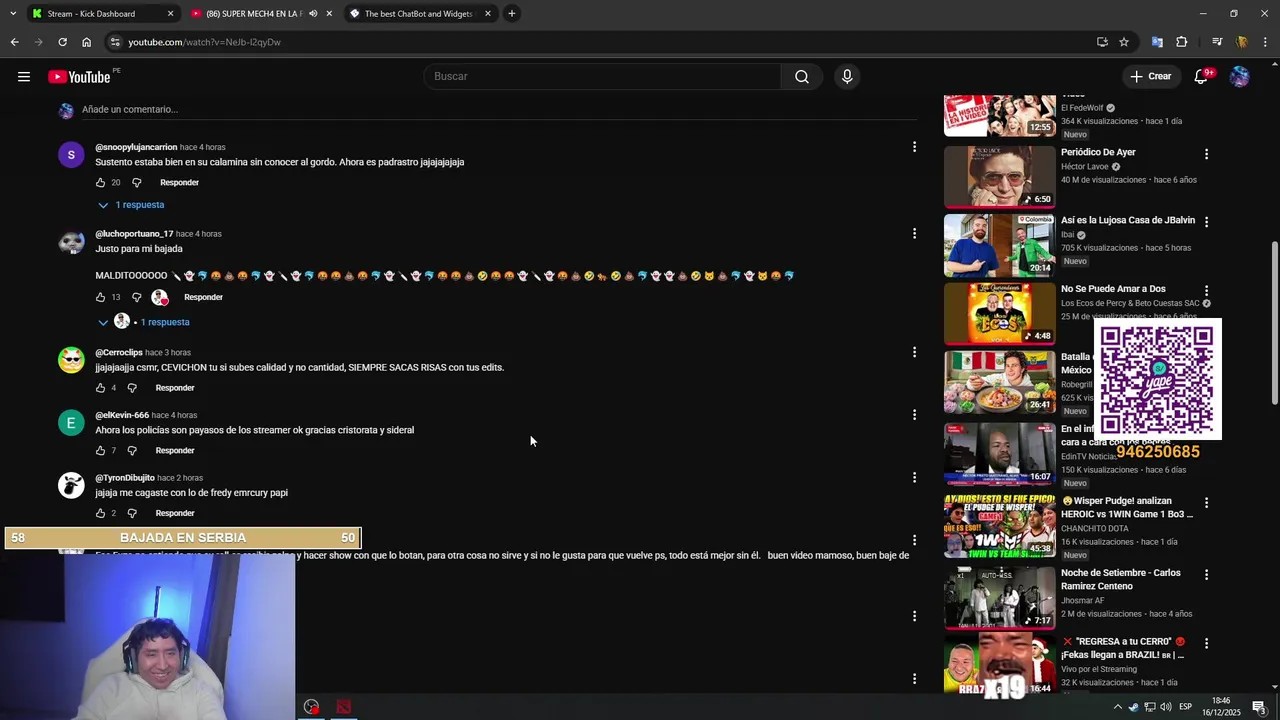Click the youtube.com address bar
Image resolution: width=1280 pixels, height=720 pixels.
[x=600, y=42]
